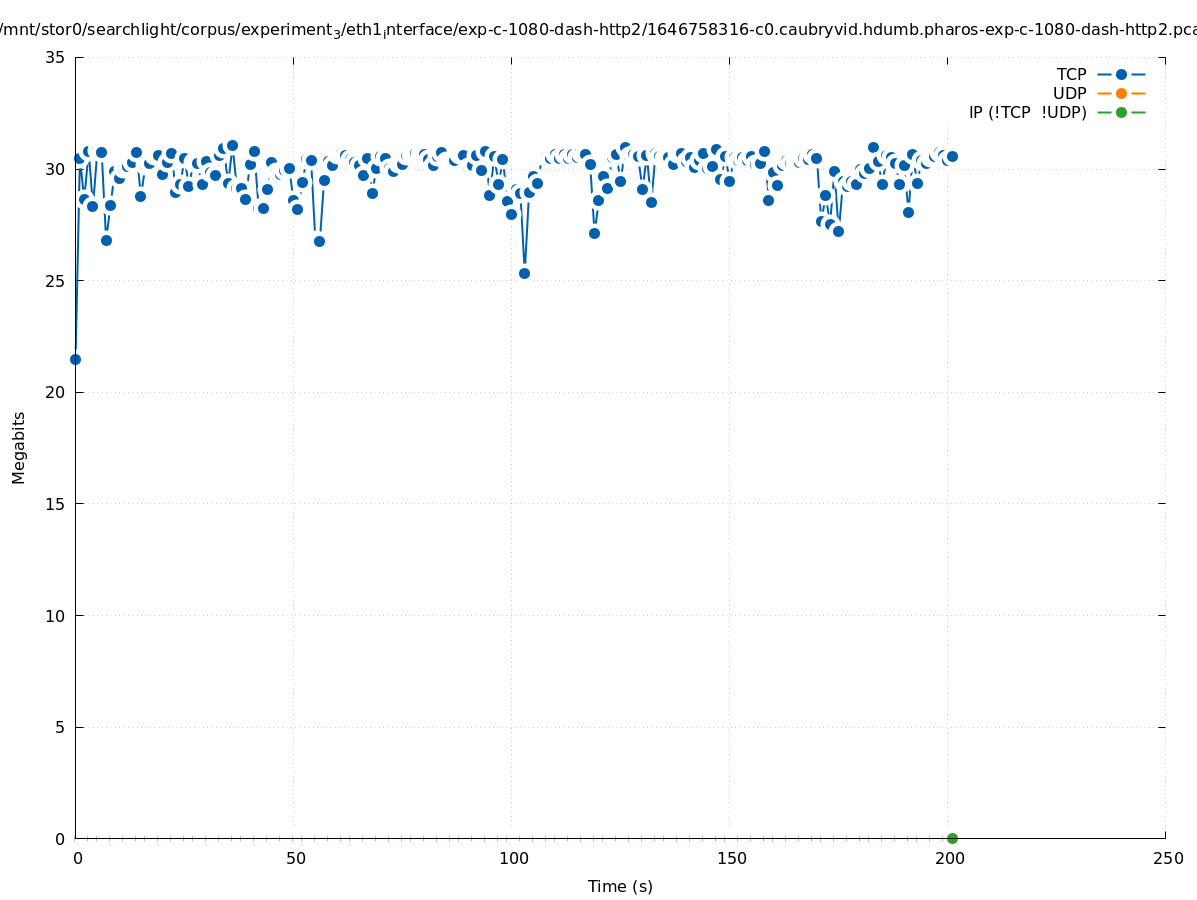Click the file path title at the top

tap(598, 29)
